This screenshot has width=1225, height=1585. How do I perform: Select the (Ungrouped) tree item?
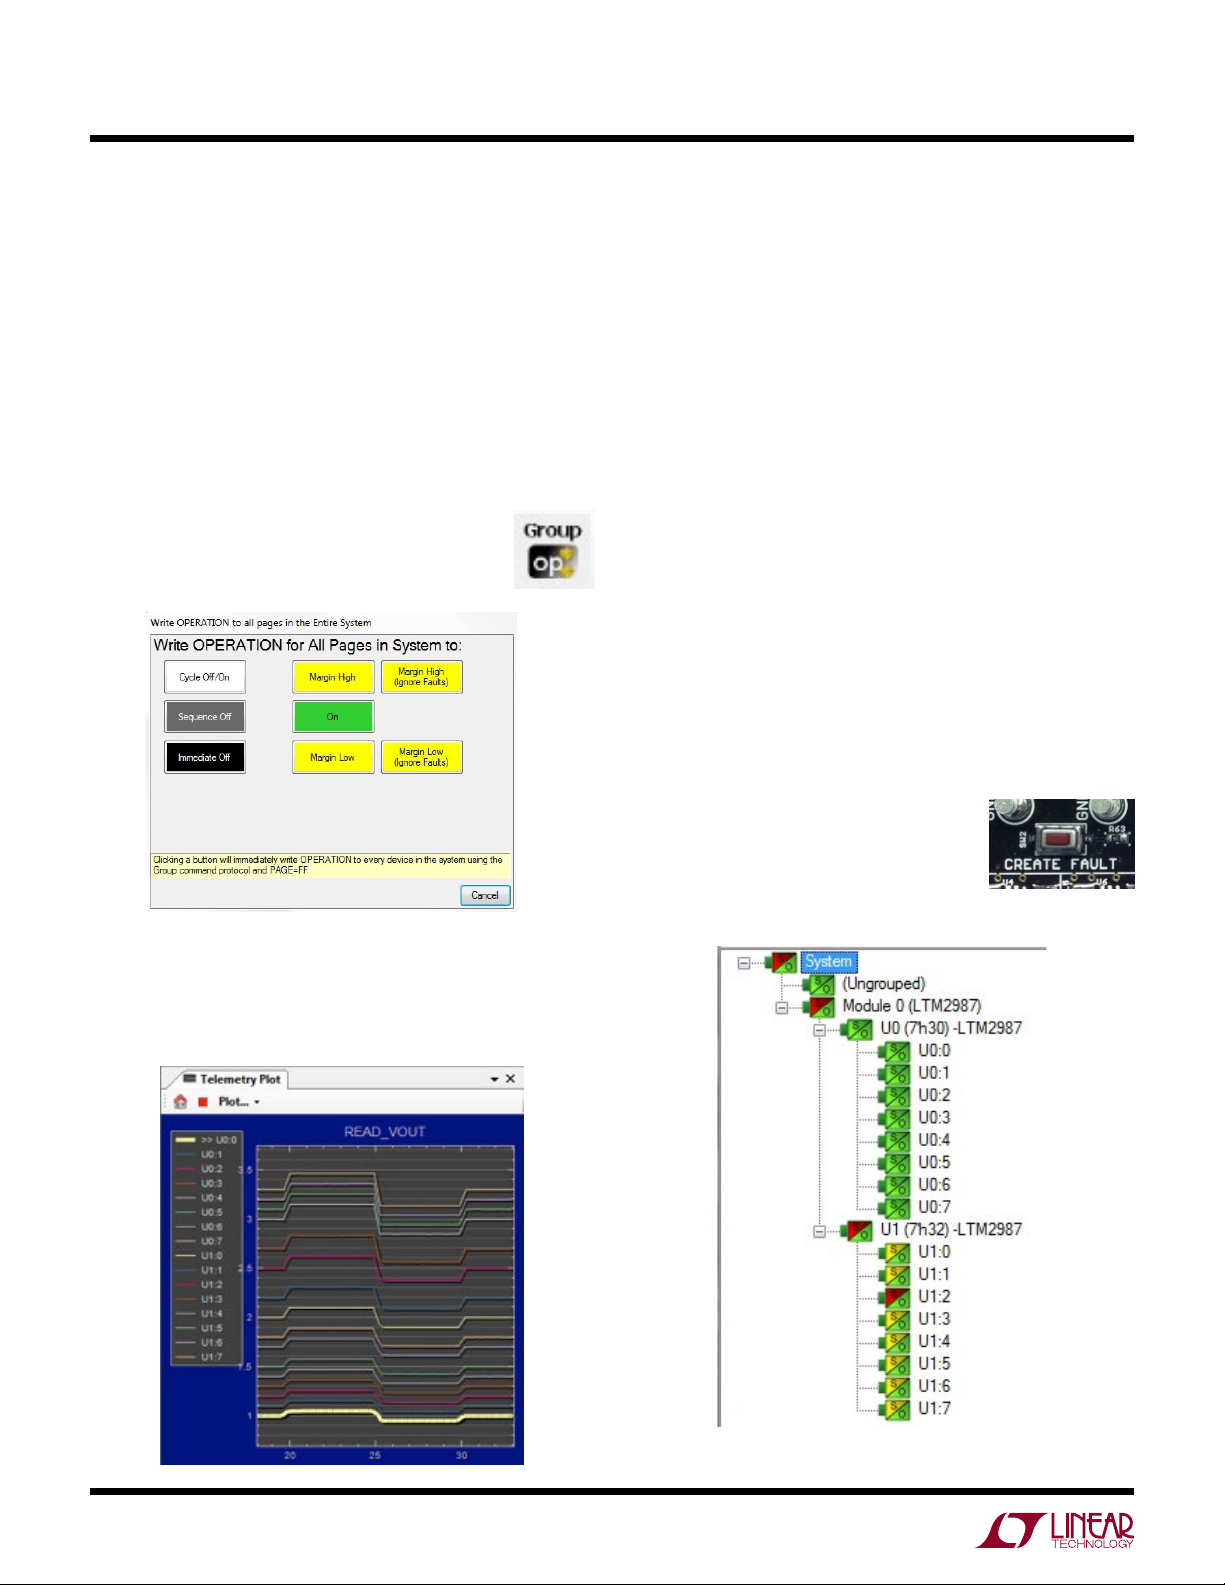click(x=884, y=984)
